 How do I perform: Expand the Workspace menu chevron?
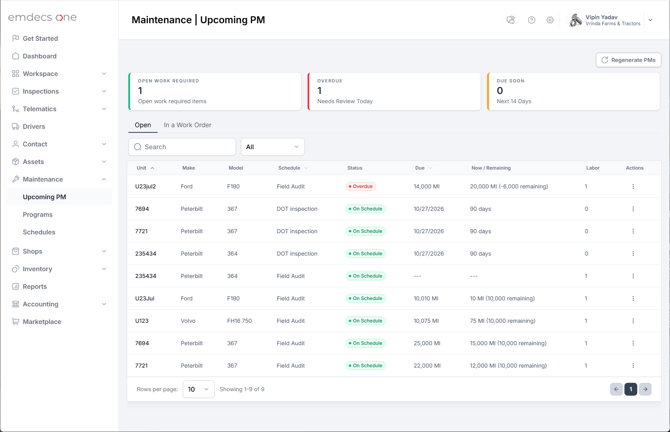104,73
